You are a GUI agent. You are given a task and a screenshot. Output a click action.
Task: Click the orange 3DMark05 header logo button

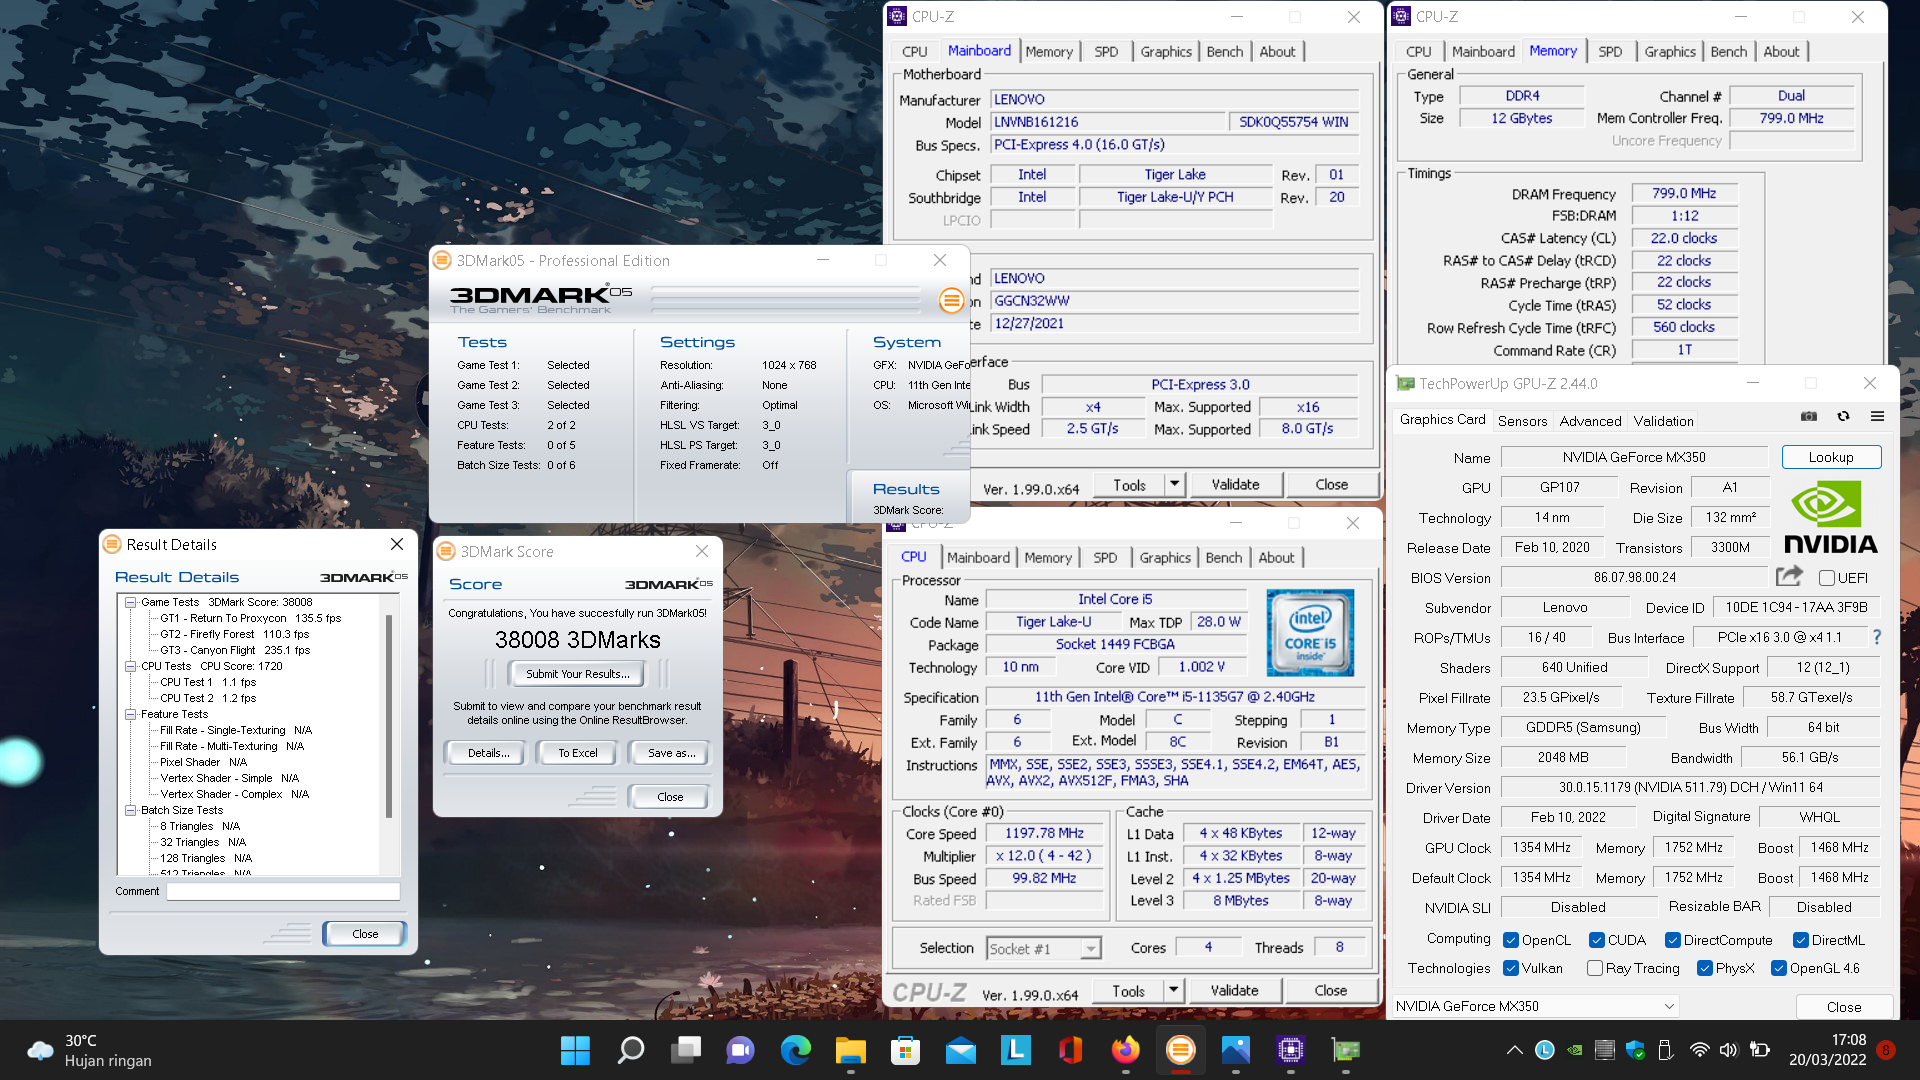tap(951, 300)
